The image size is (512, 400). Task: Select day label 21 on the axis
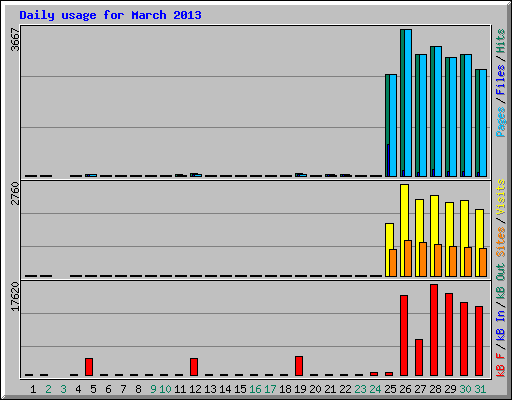click(330, 389)
